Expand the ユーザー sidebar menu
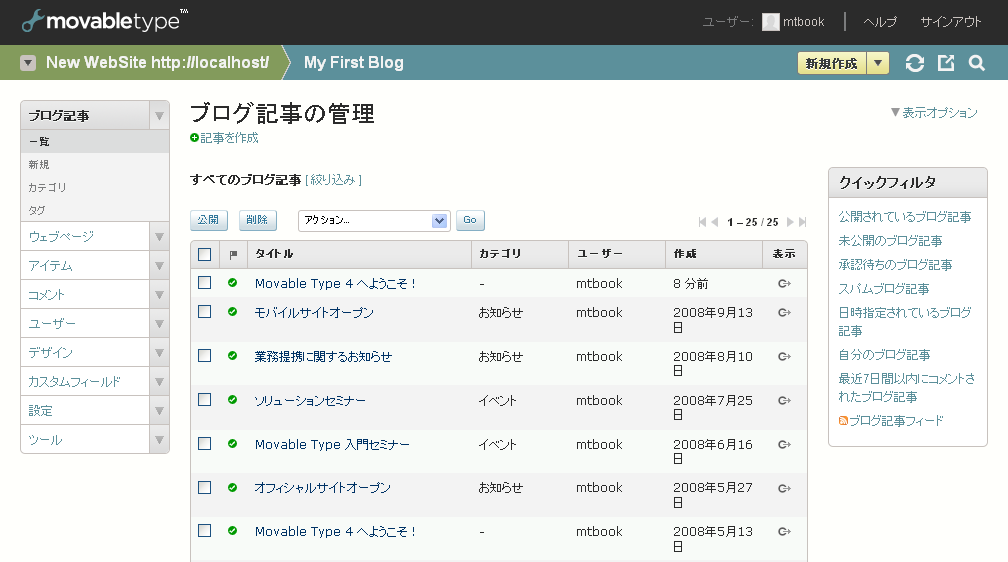 [159, 323]
